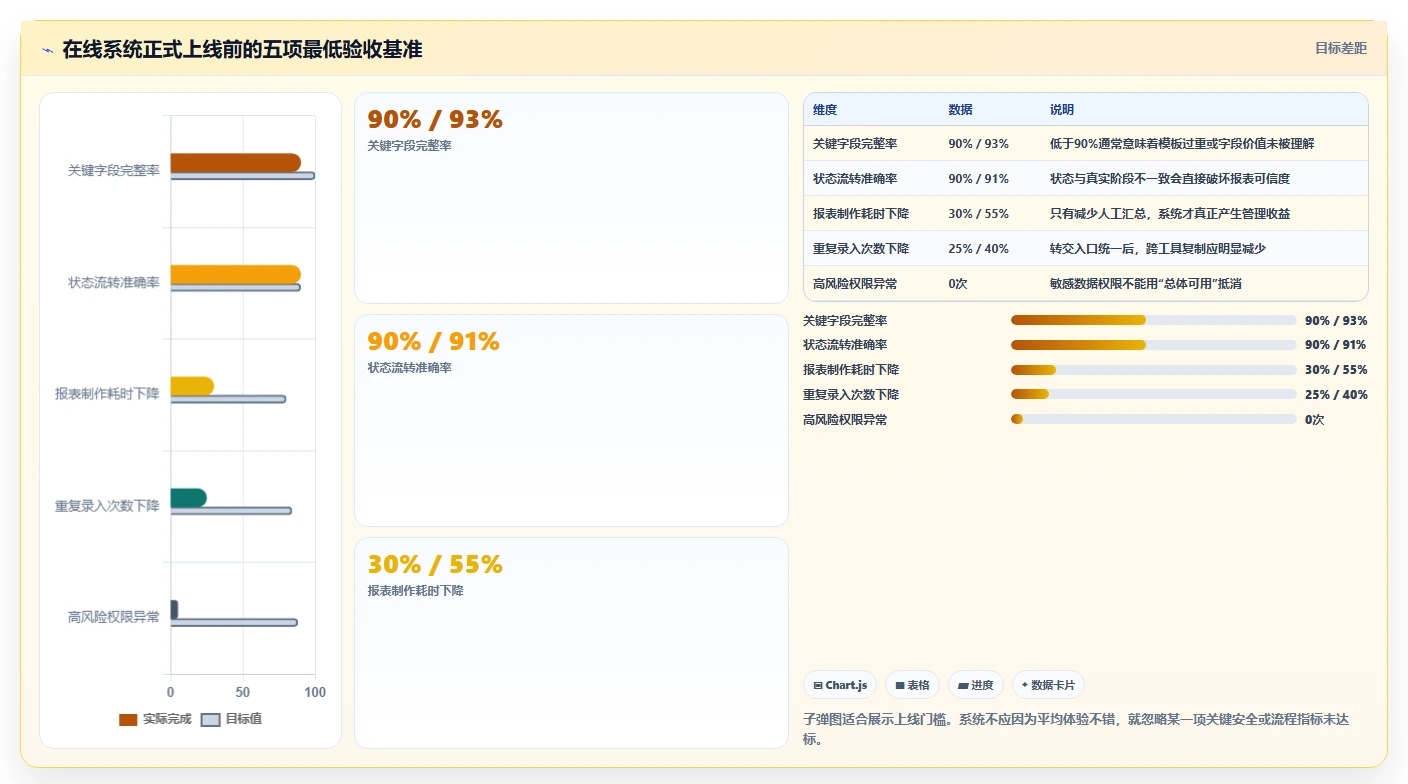Click chart axis label 重复录入次数下降

[x=108, y=506]
